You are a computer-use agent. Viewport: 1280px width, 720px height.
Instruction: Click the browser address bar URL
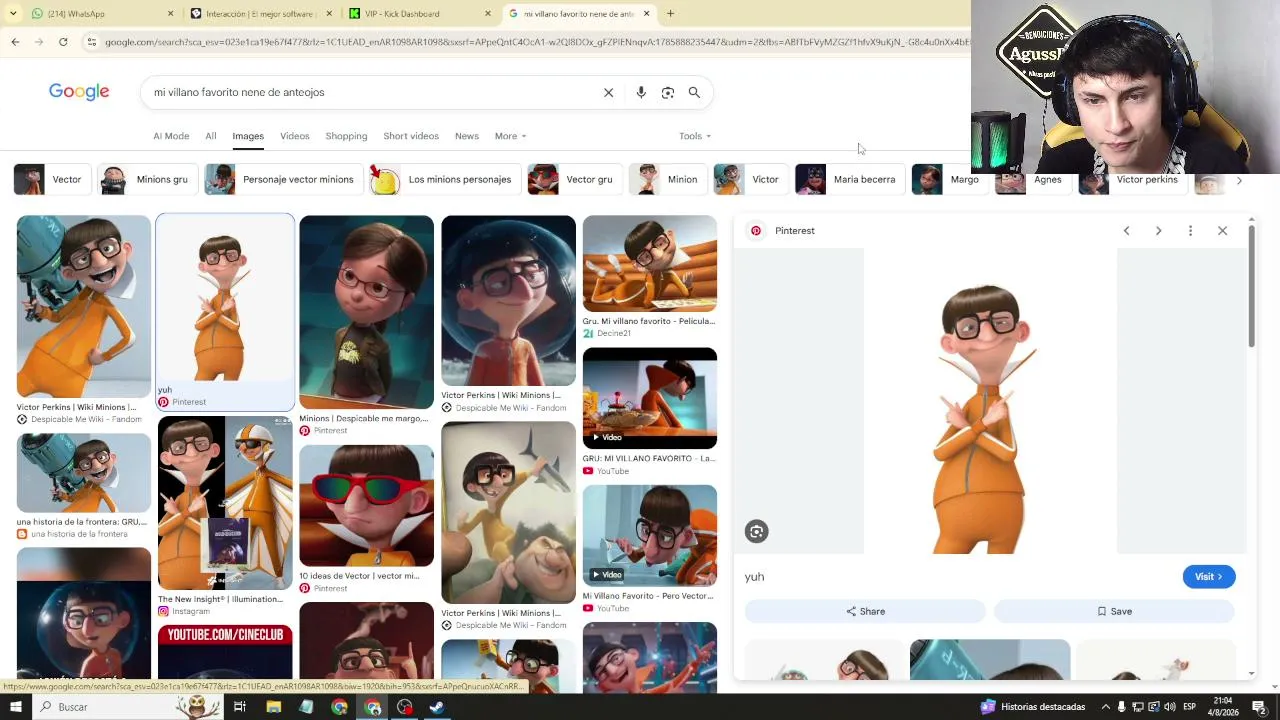tap(535, 42)
